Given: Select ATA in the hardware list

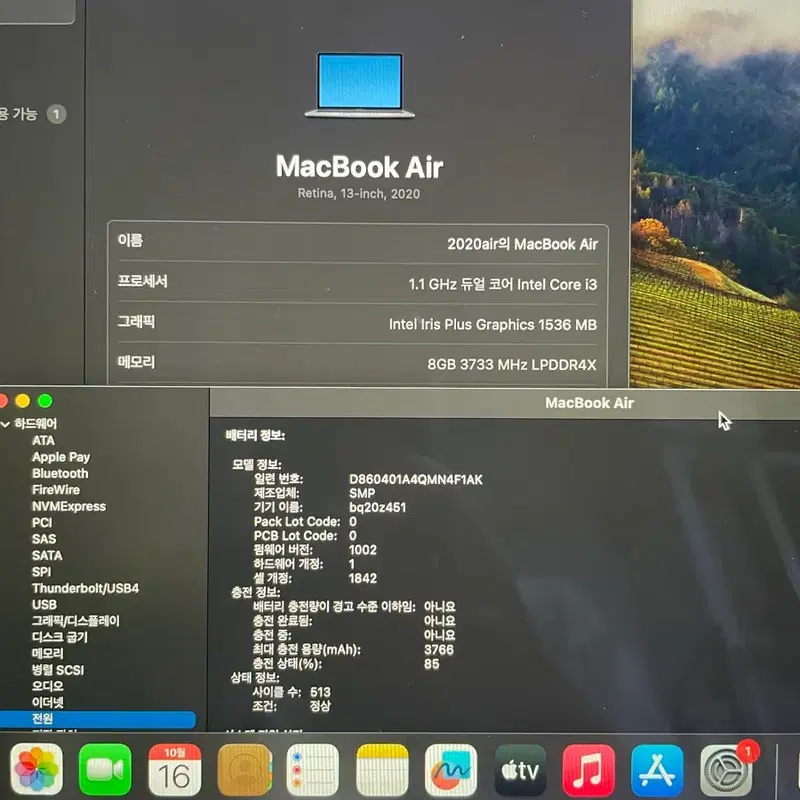Looking at the screenshot, I should 43,440.
